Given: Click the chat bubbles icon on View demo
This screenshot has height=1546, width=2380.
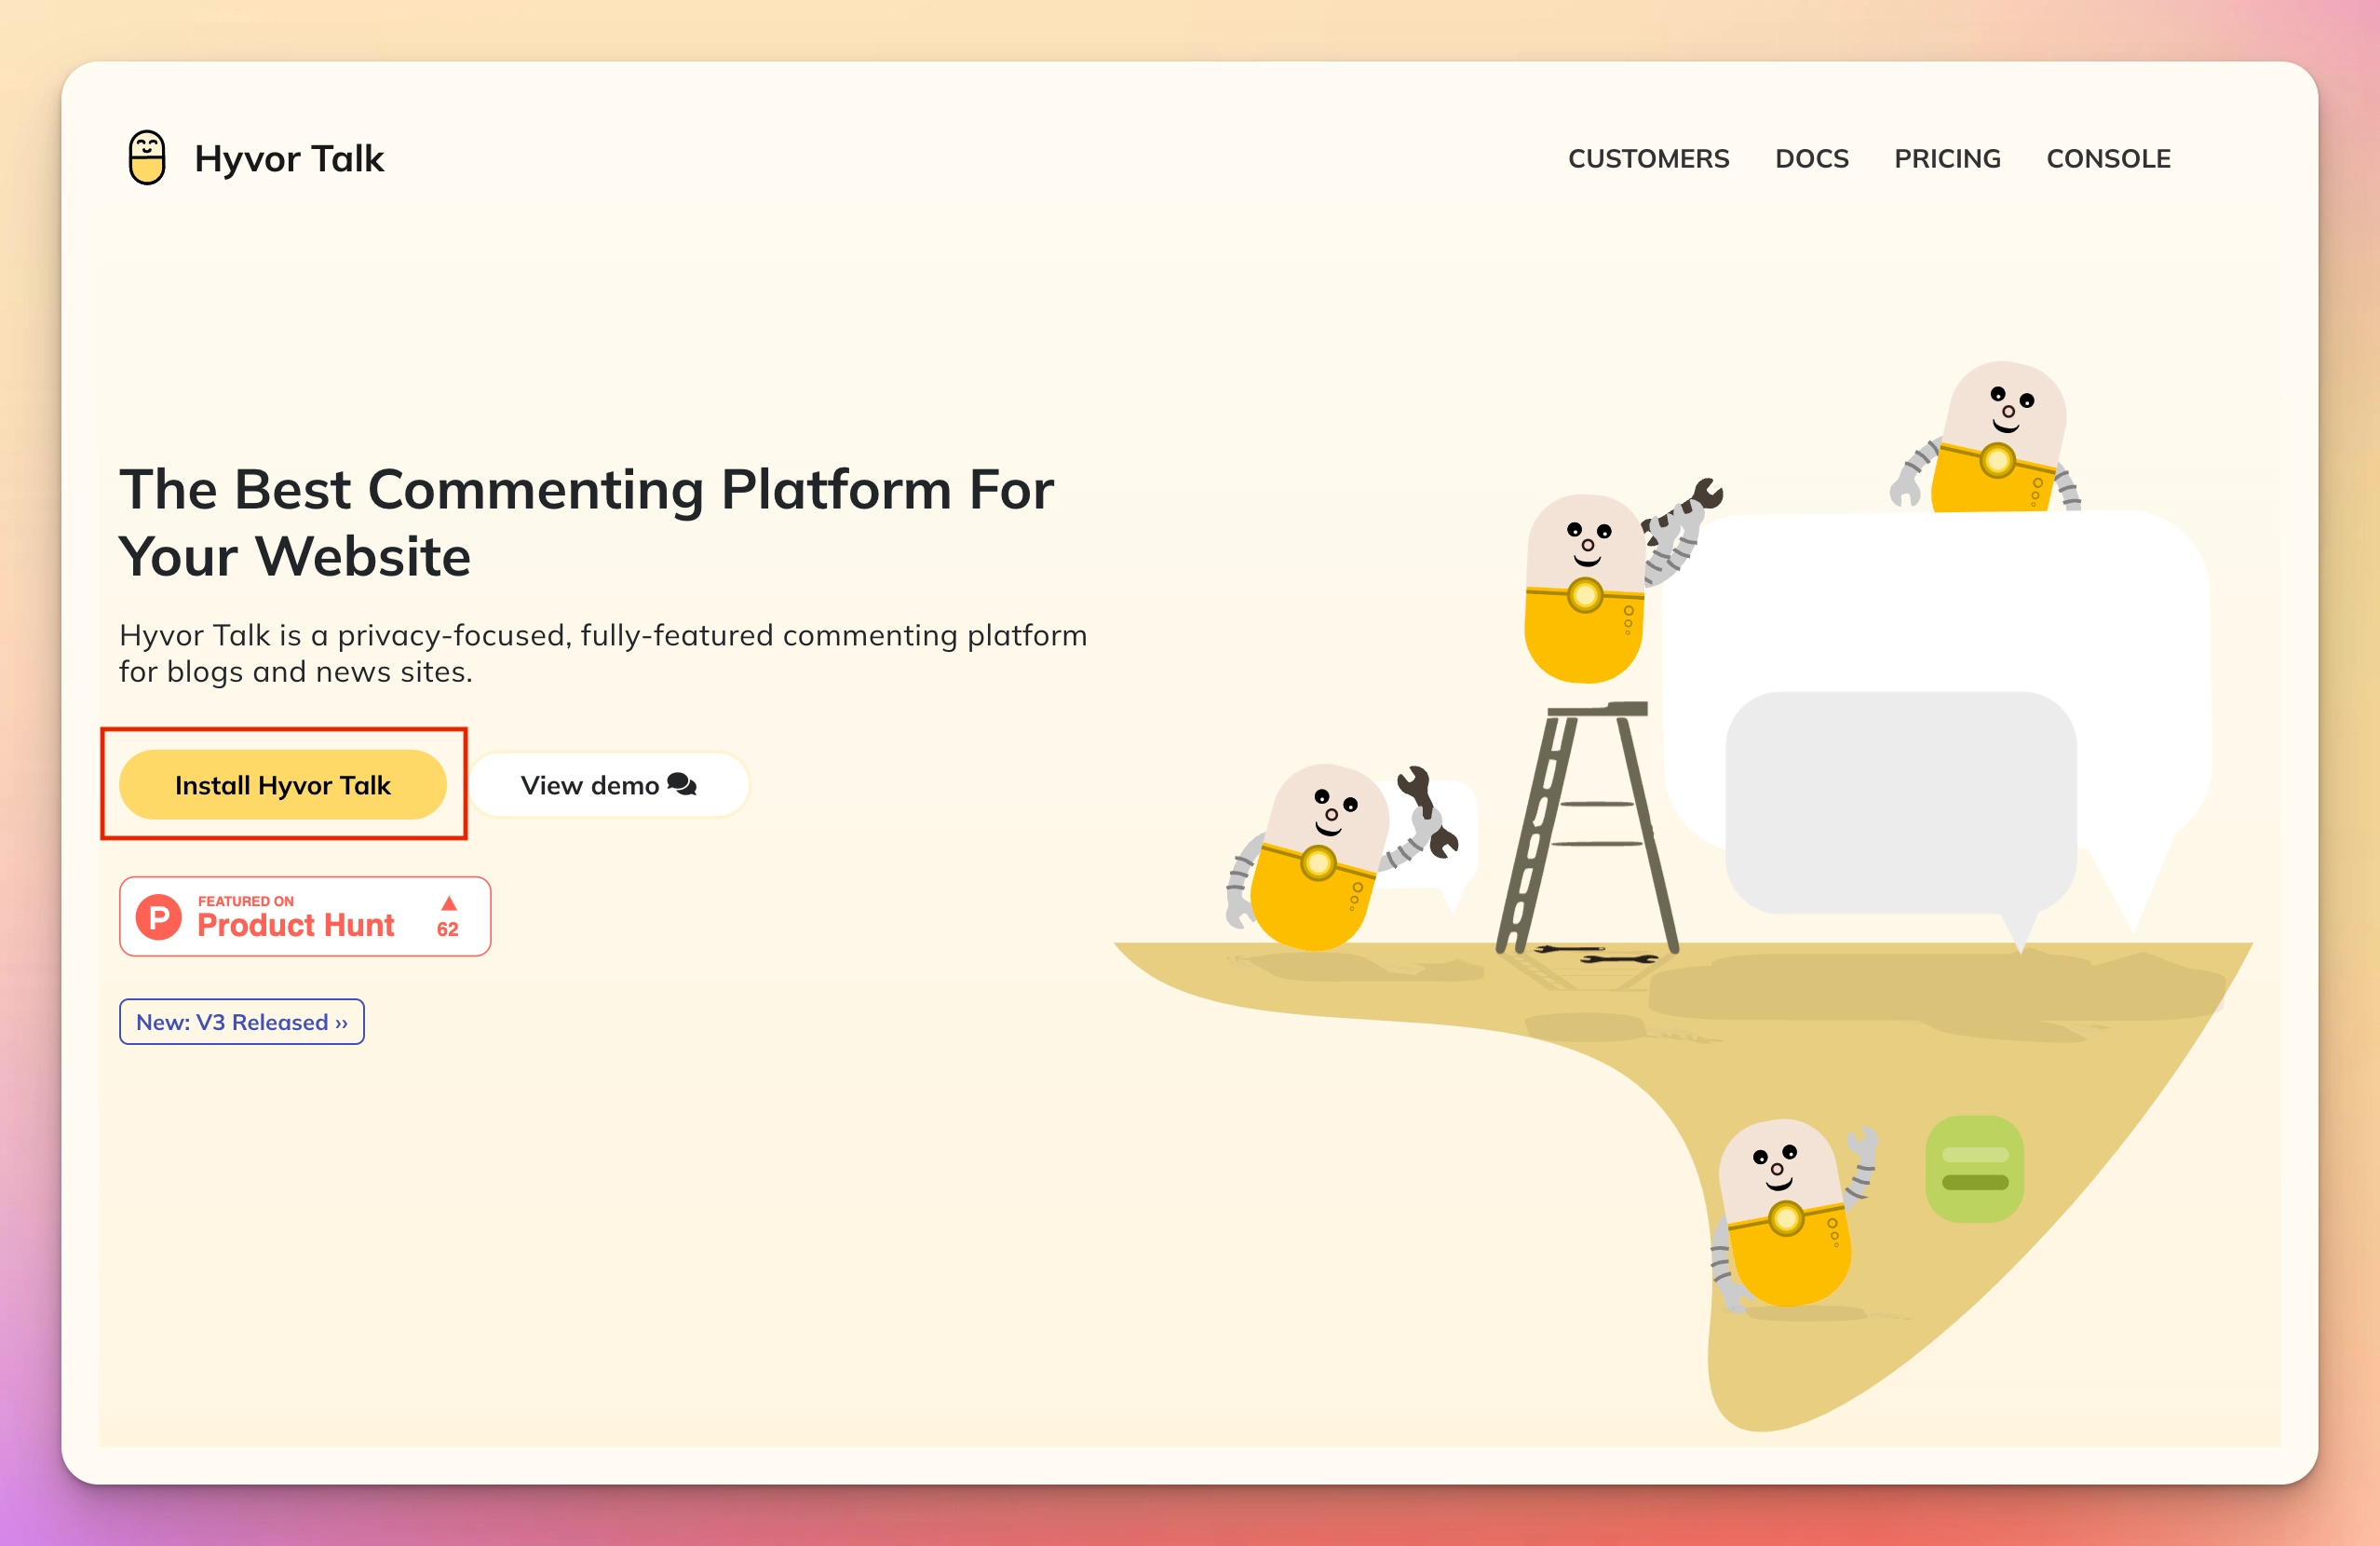Looking at the screenshot, I should coord(682,784).
